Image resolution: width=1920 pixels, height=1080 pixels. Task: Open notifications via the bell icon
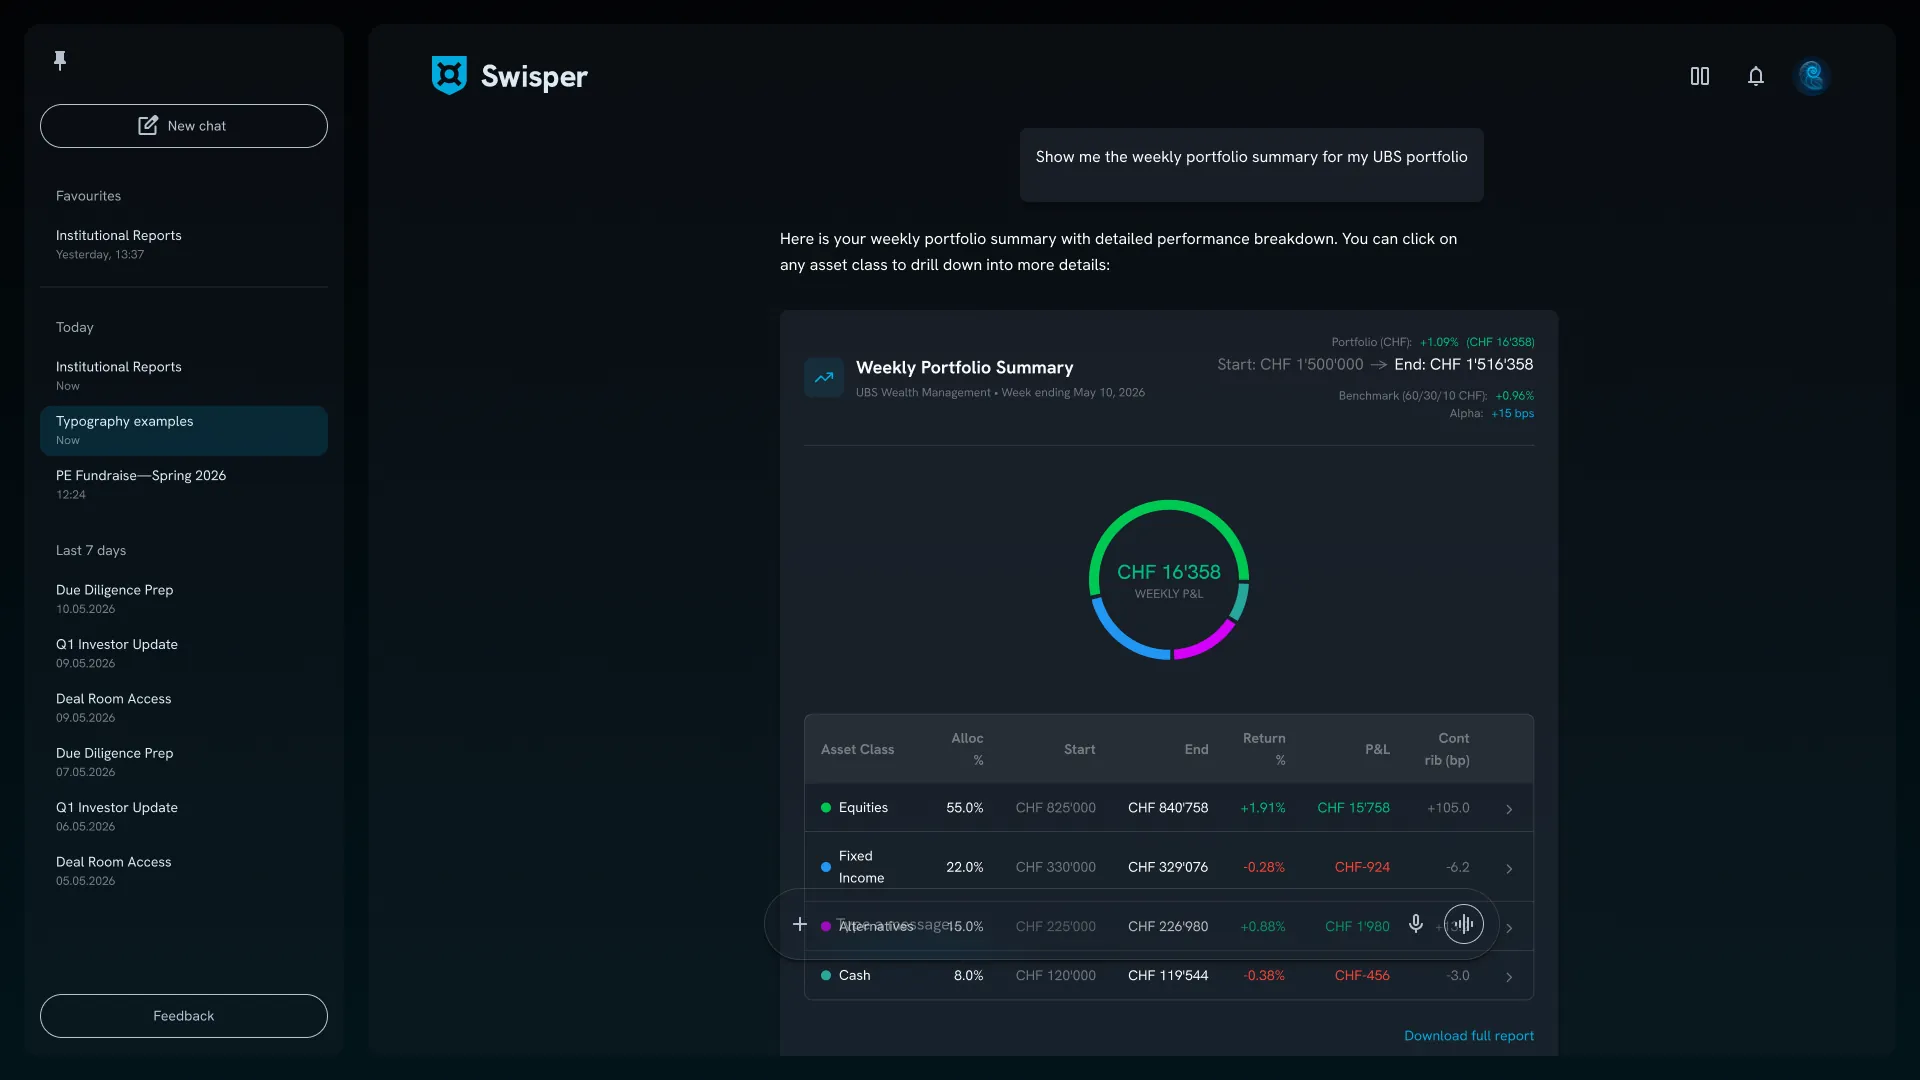(x=1756, y=76)
